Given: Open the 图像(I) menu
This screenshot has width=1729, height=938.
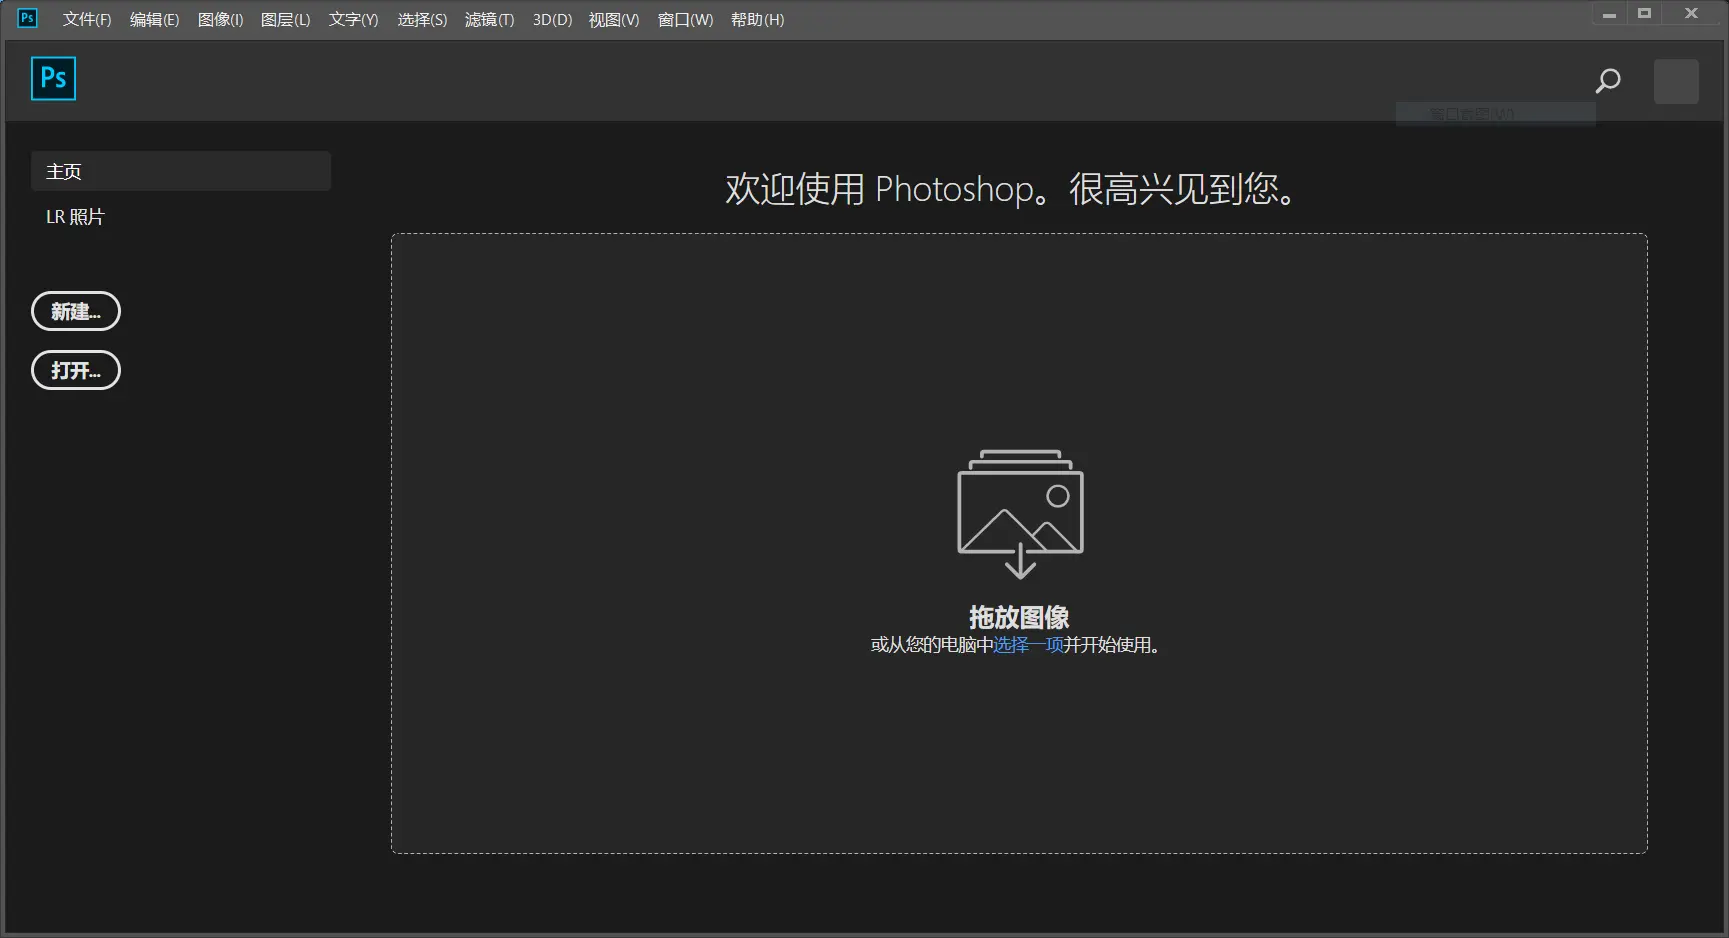Looking at the screenshot, I should pos(221,20).
